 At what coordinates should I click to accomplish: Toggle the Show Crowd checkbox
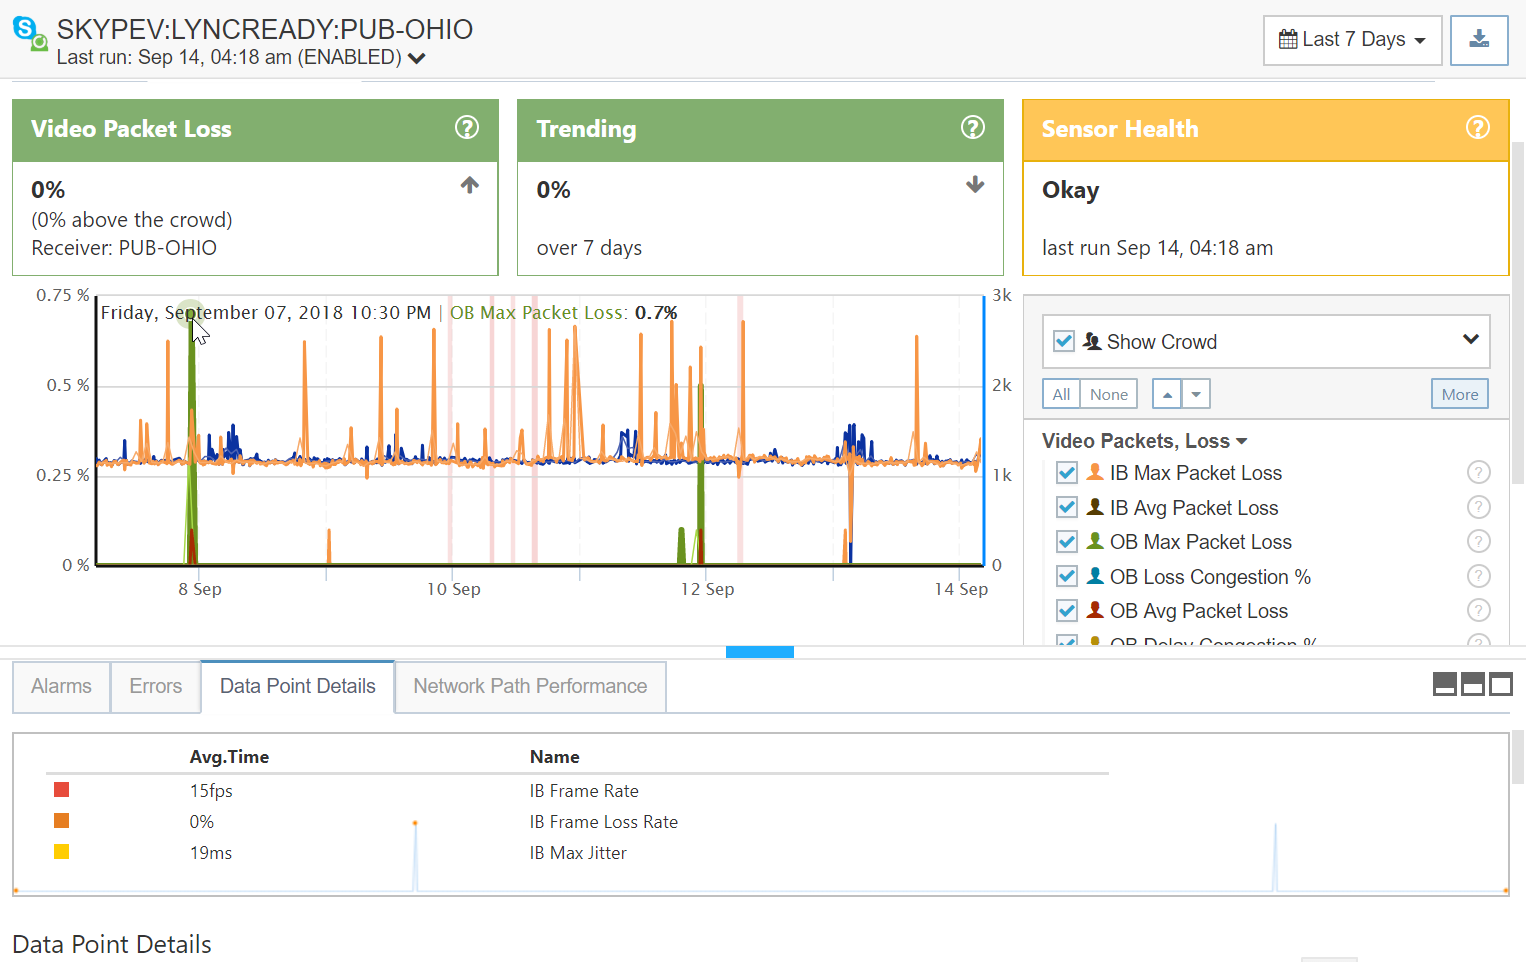(1064, 341)
